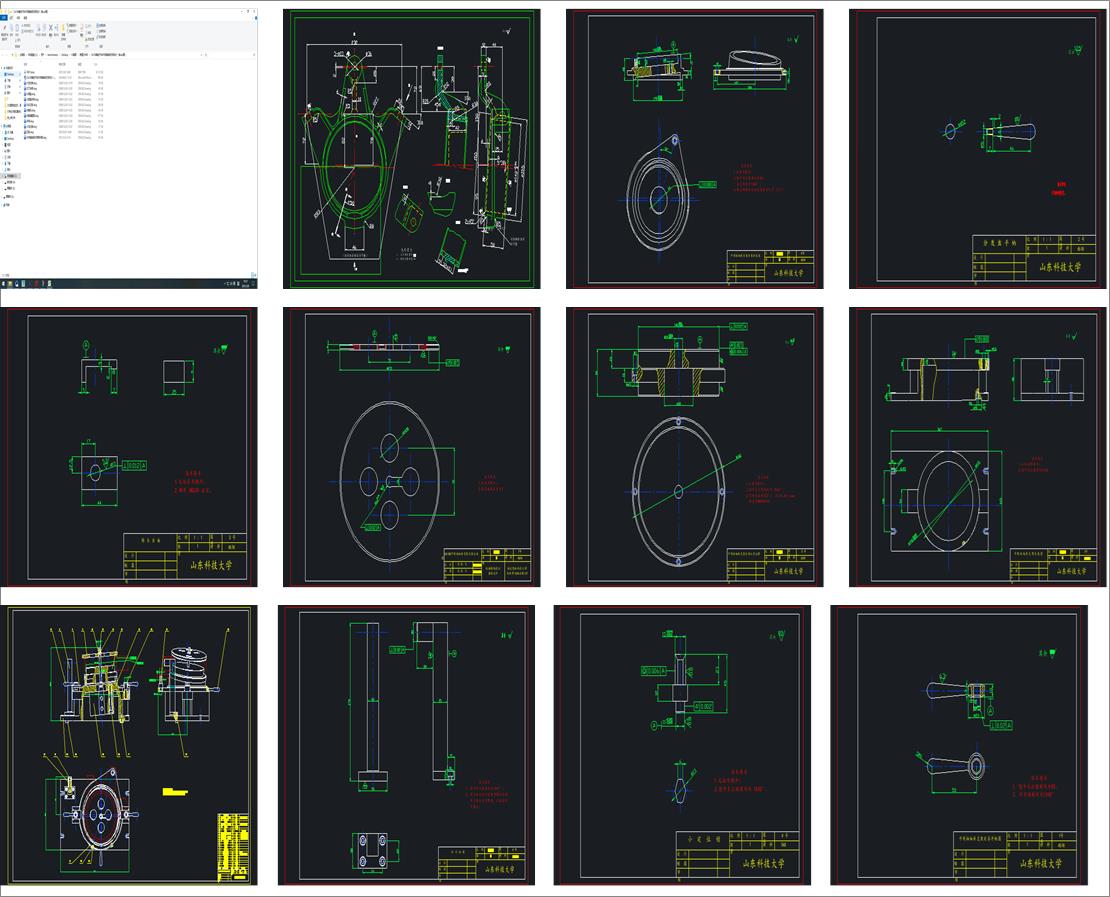Click the Paste icon in the Explorer ribbon
This screenshot has width=1110, height=897.
click(17, 28)
